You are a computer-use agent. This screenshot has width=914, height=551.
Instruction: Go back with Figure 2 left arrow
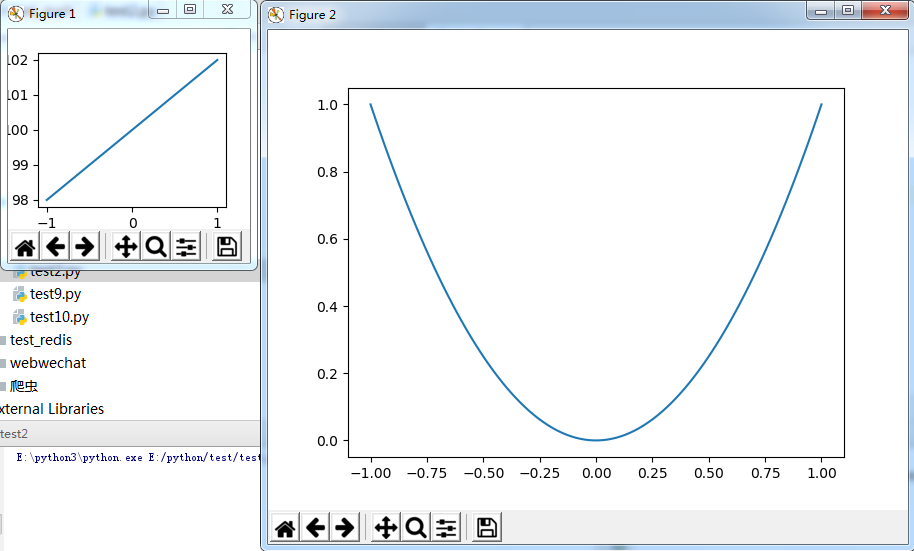click(315, 528)
